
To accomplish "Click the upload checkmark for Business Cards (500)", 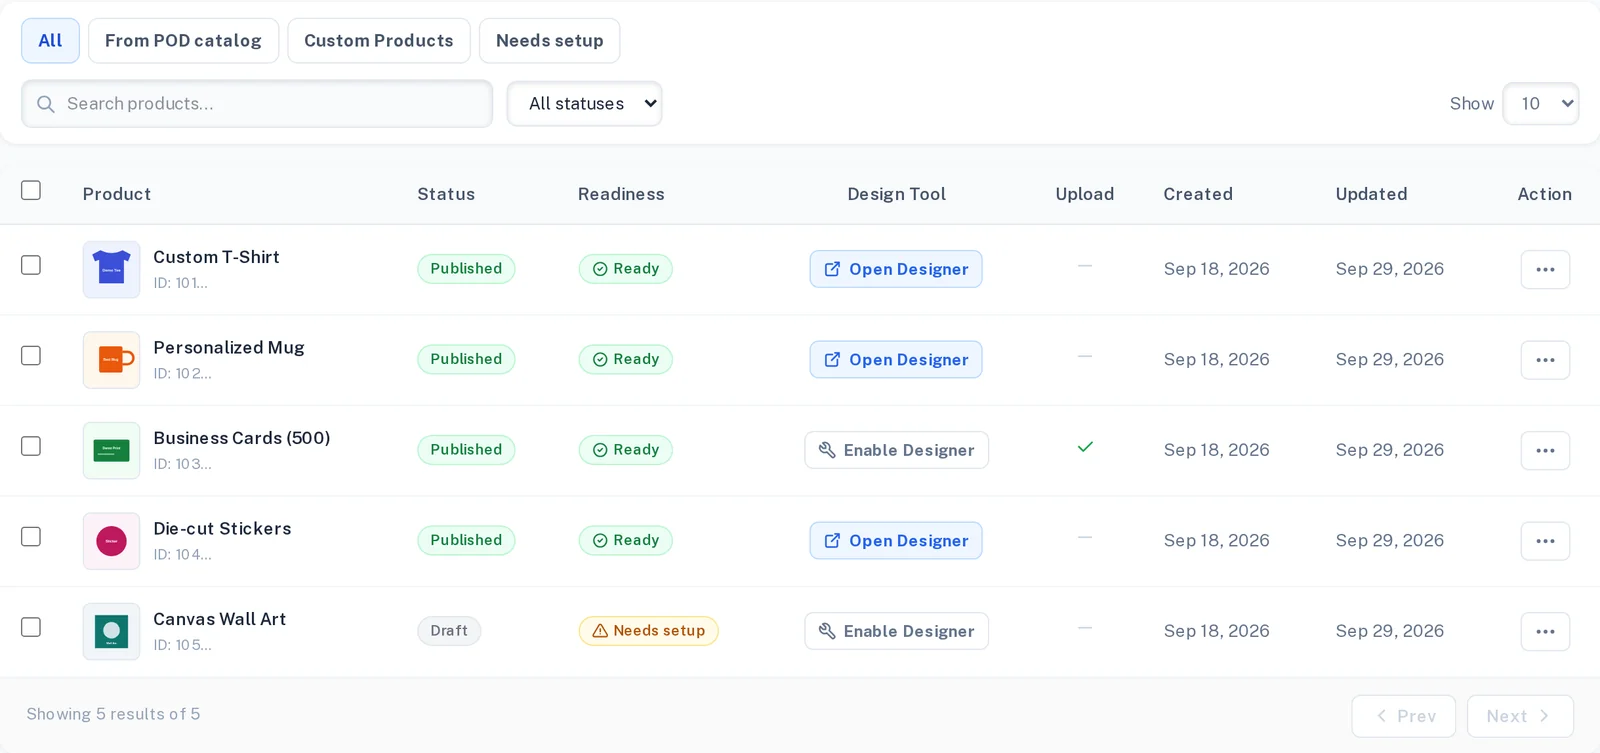I will pos(1085,447).
